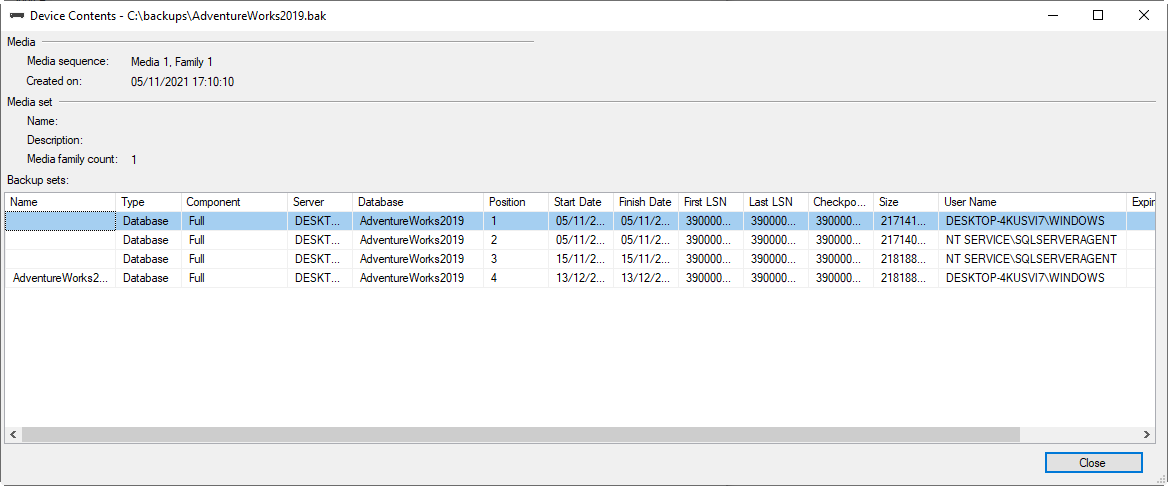Select the position 4 cell
1168x486 pixels.
tap(516, 277)
